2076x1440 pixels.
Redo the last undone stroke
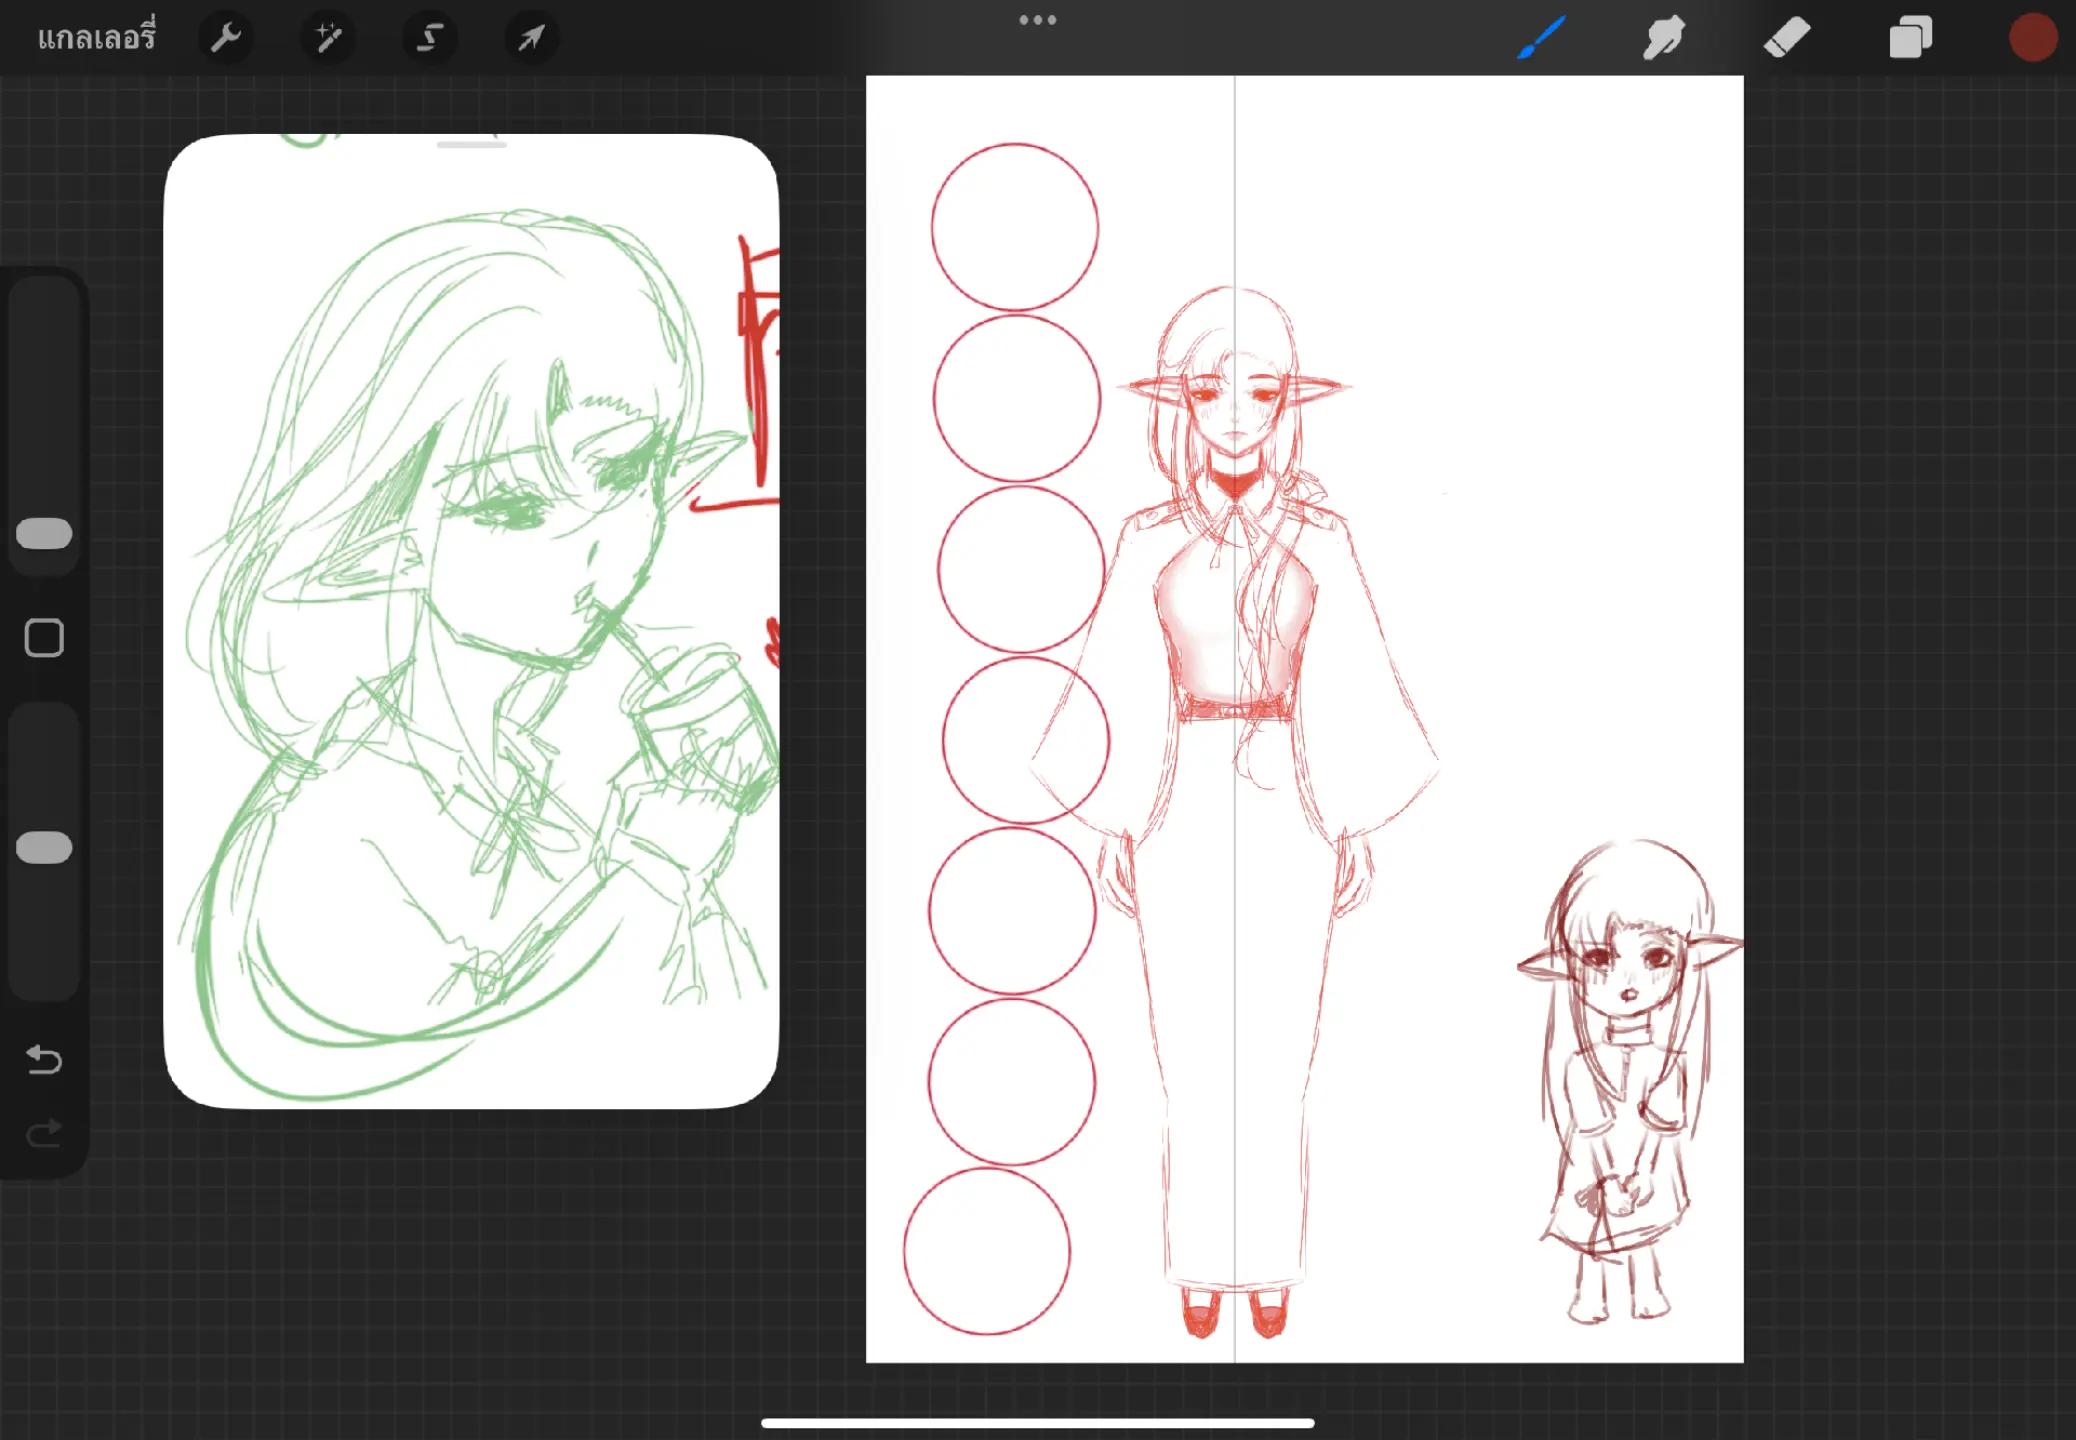[44, 1133]
